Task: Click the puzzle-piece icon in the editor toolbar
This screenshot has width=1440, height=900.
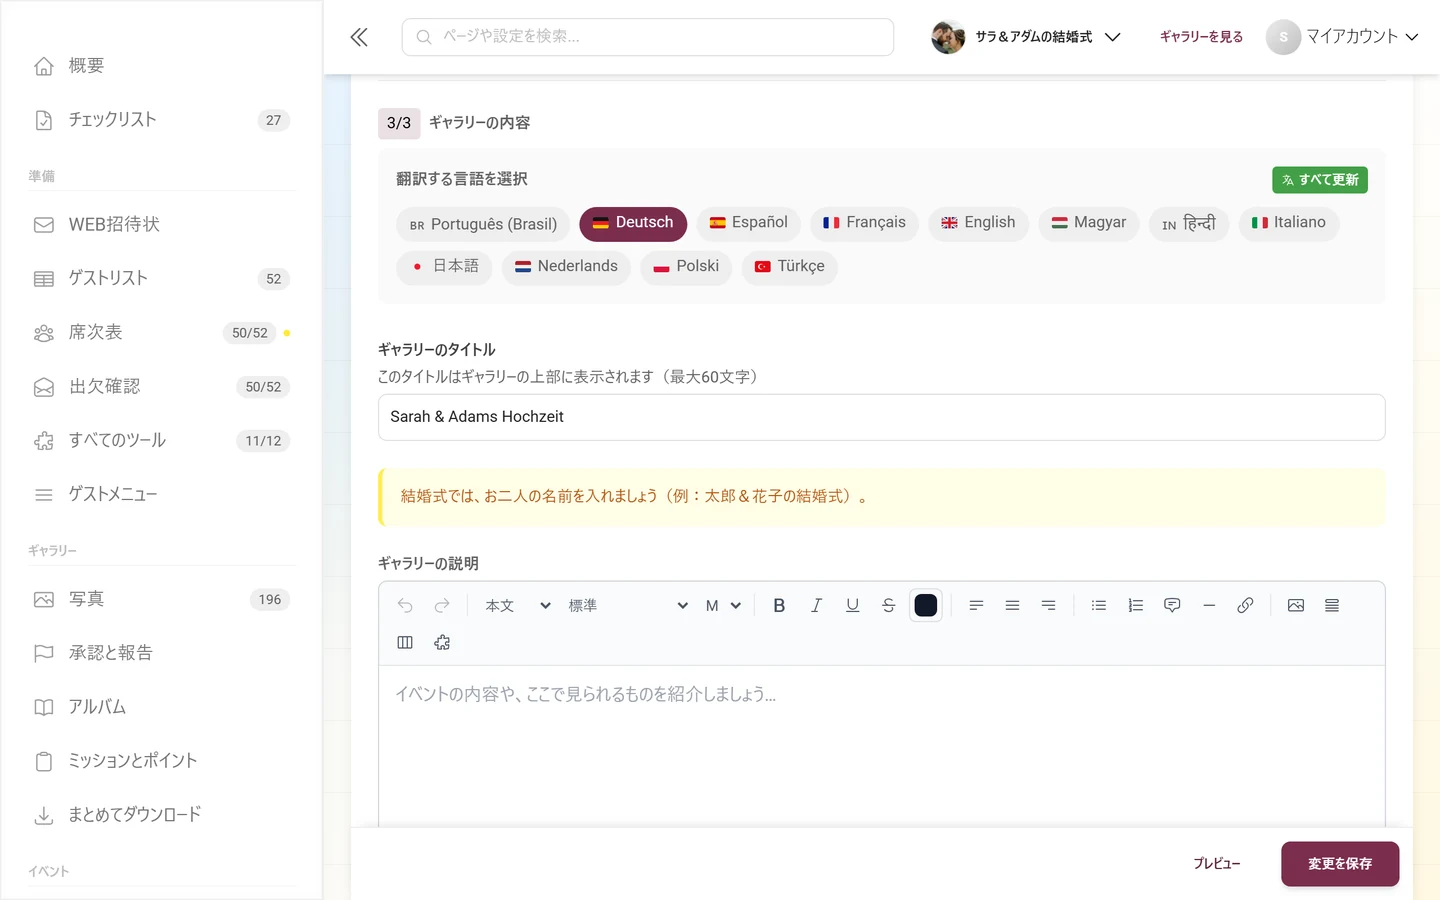Action: tap(442, 642)
